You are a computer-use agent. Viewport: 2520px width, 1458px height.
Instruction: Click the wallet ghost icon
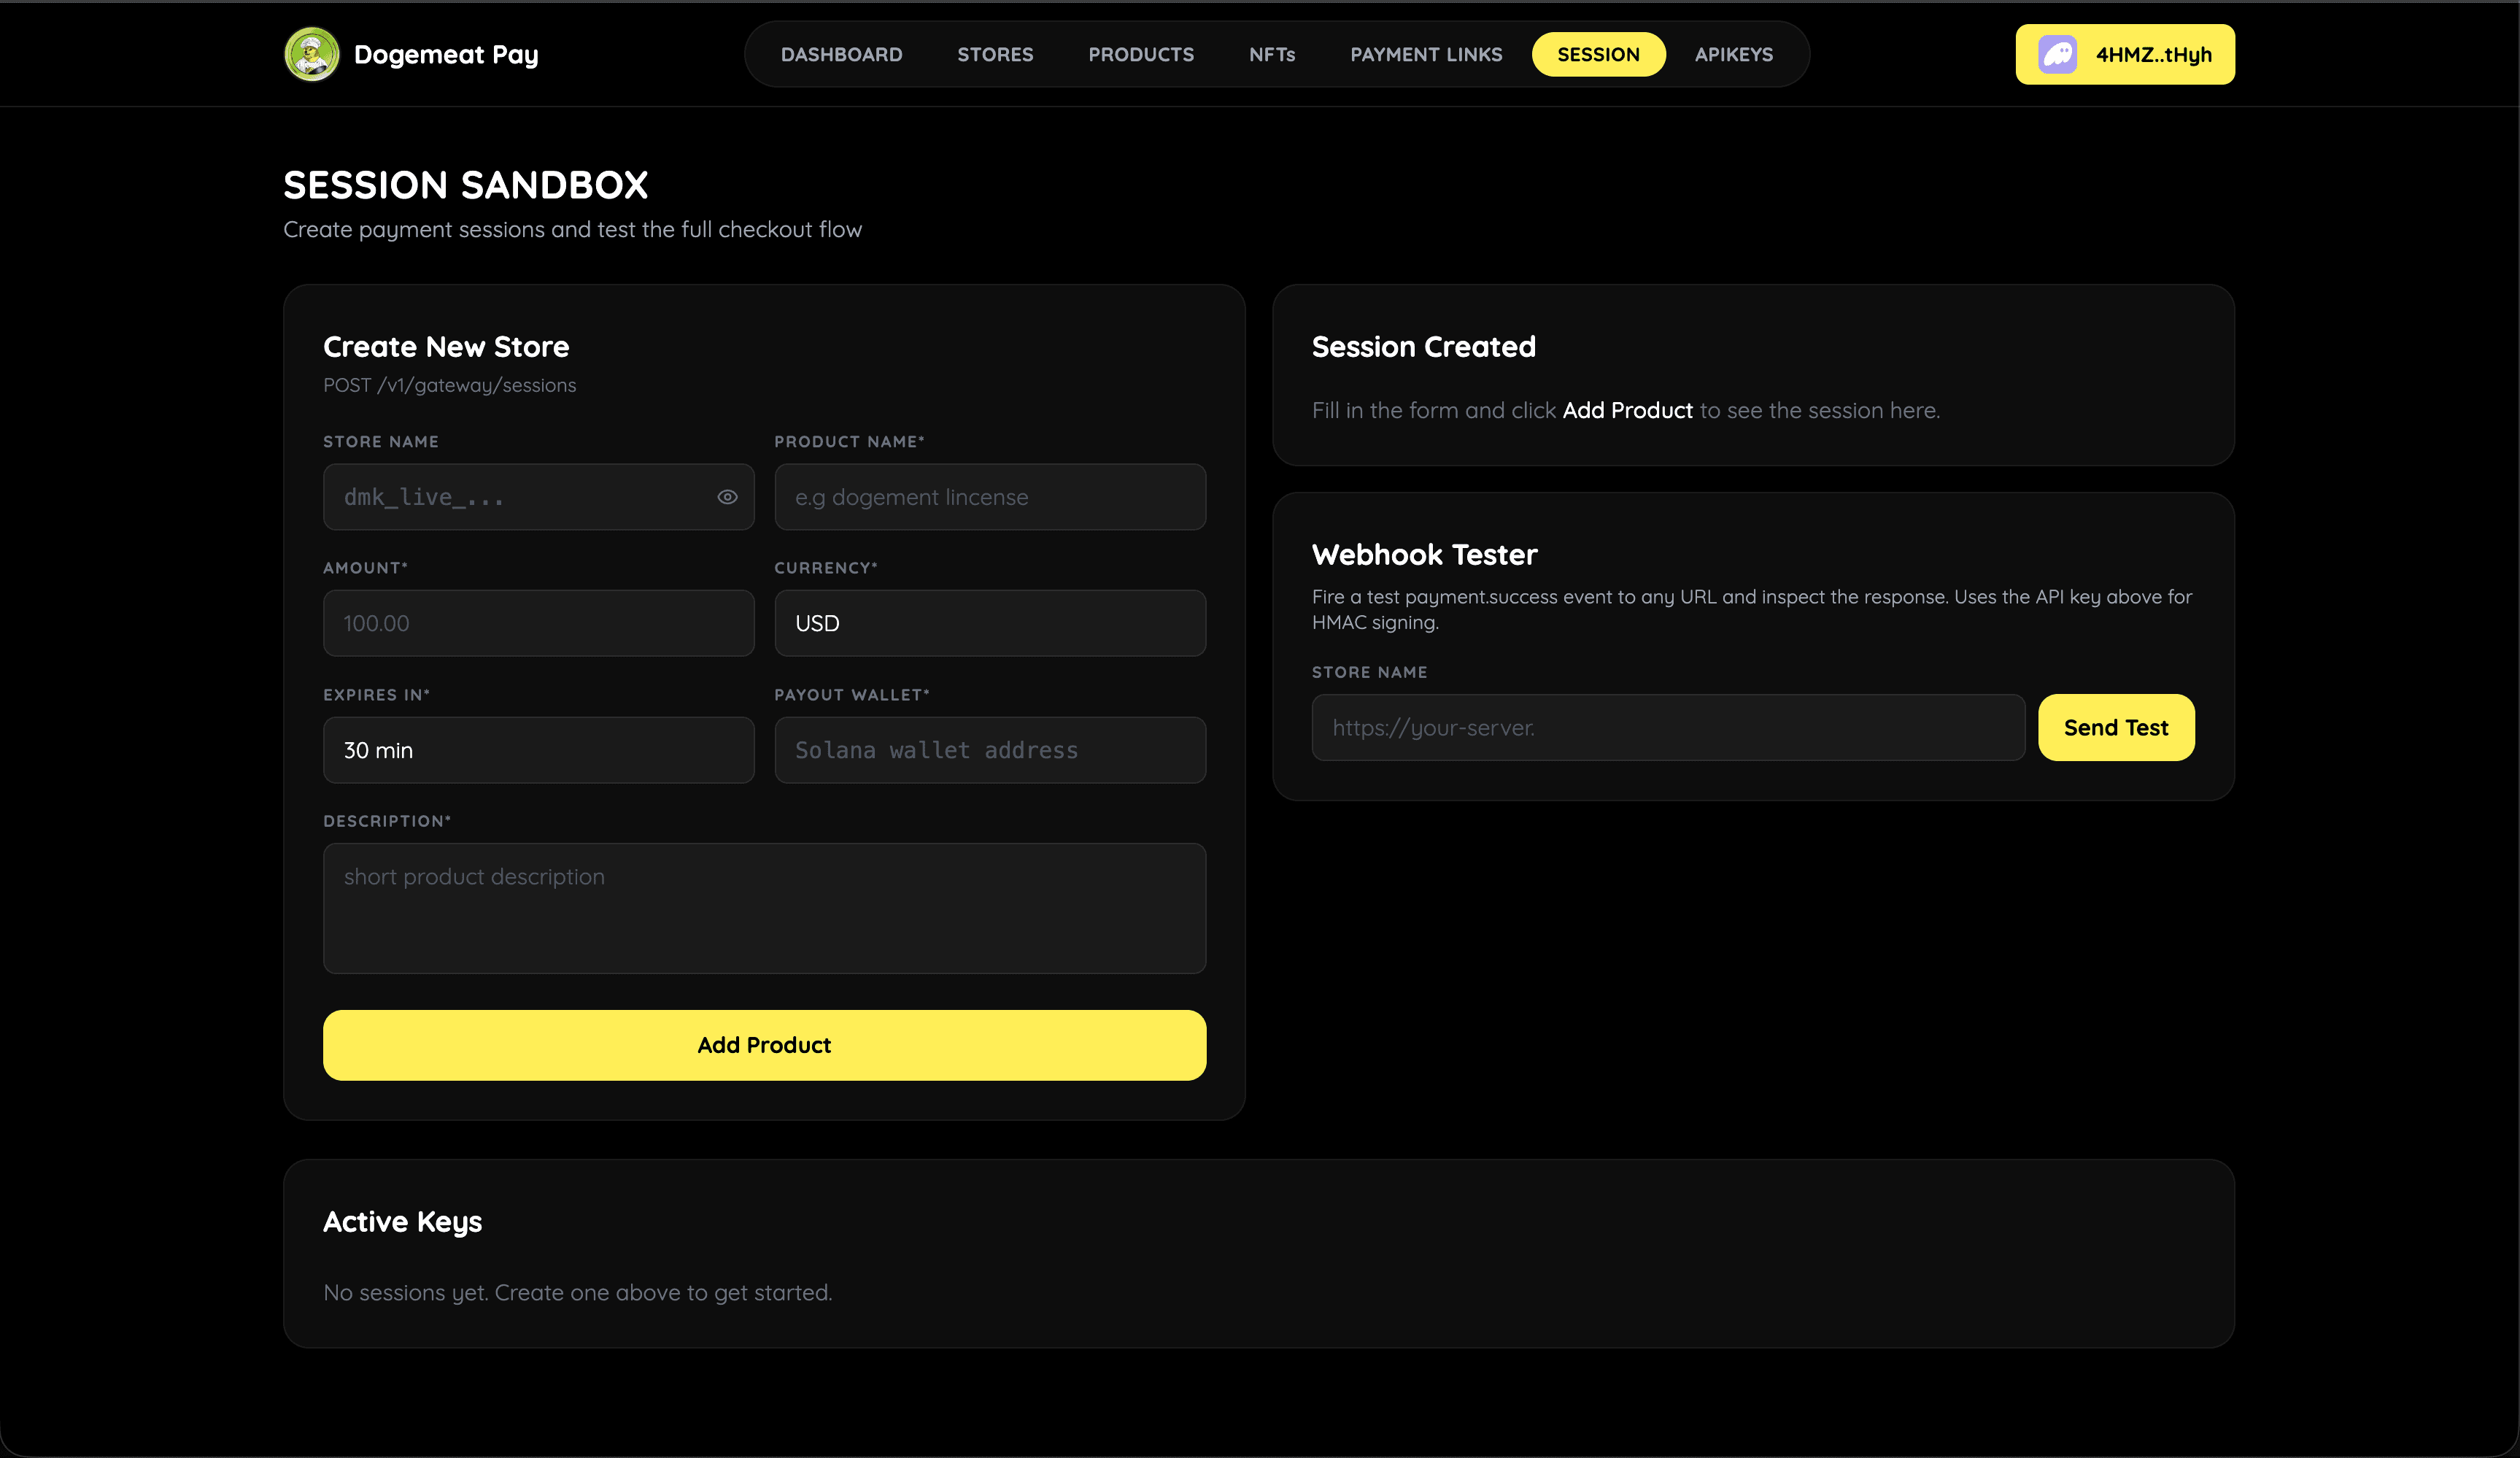[x=2058, y=54]
